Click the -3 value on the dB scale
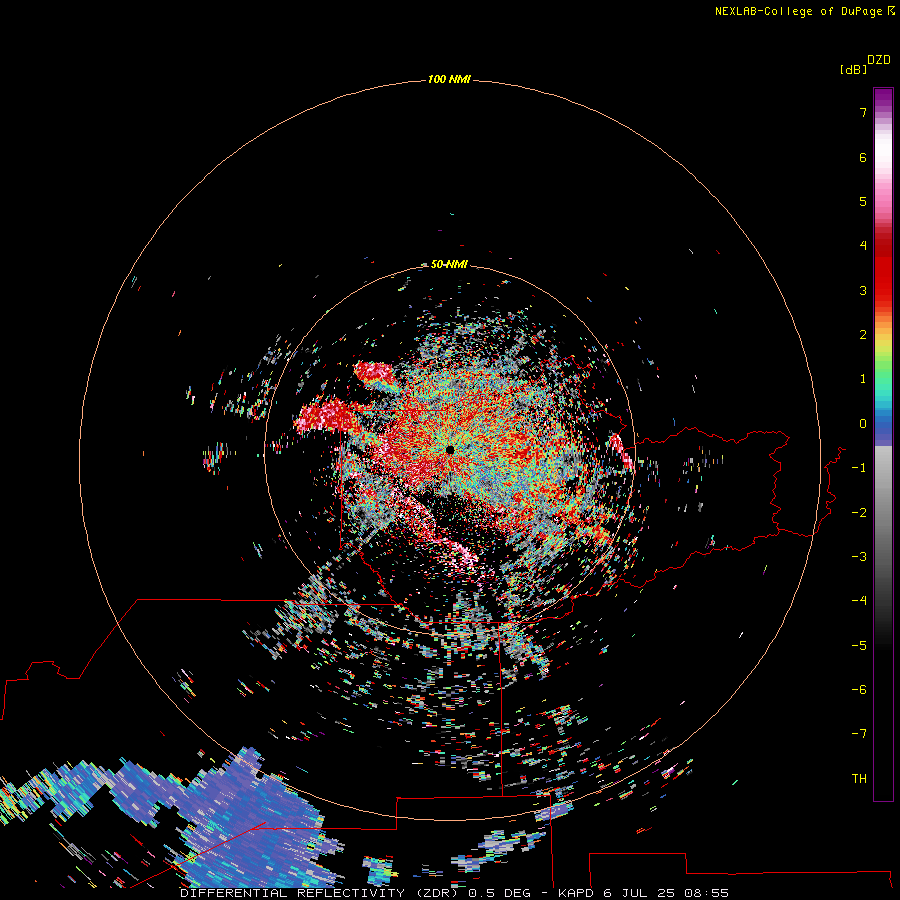 (859, 557)
